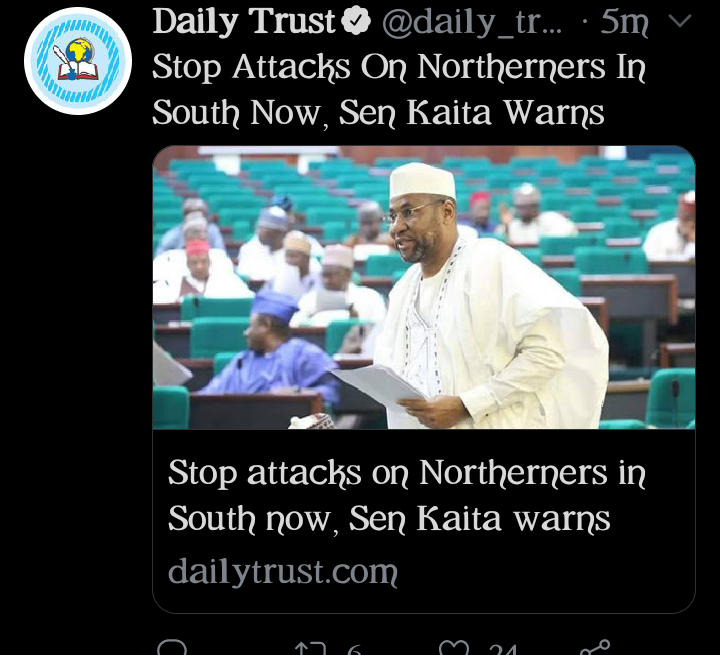
Task: Click the retweet count number 6
Action: (x=354, y=649)
